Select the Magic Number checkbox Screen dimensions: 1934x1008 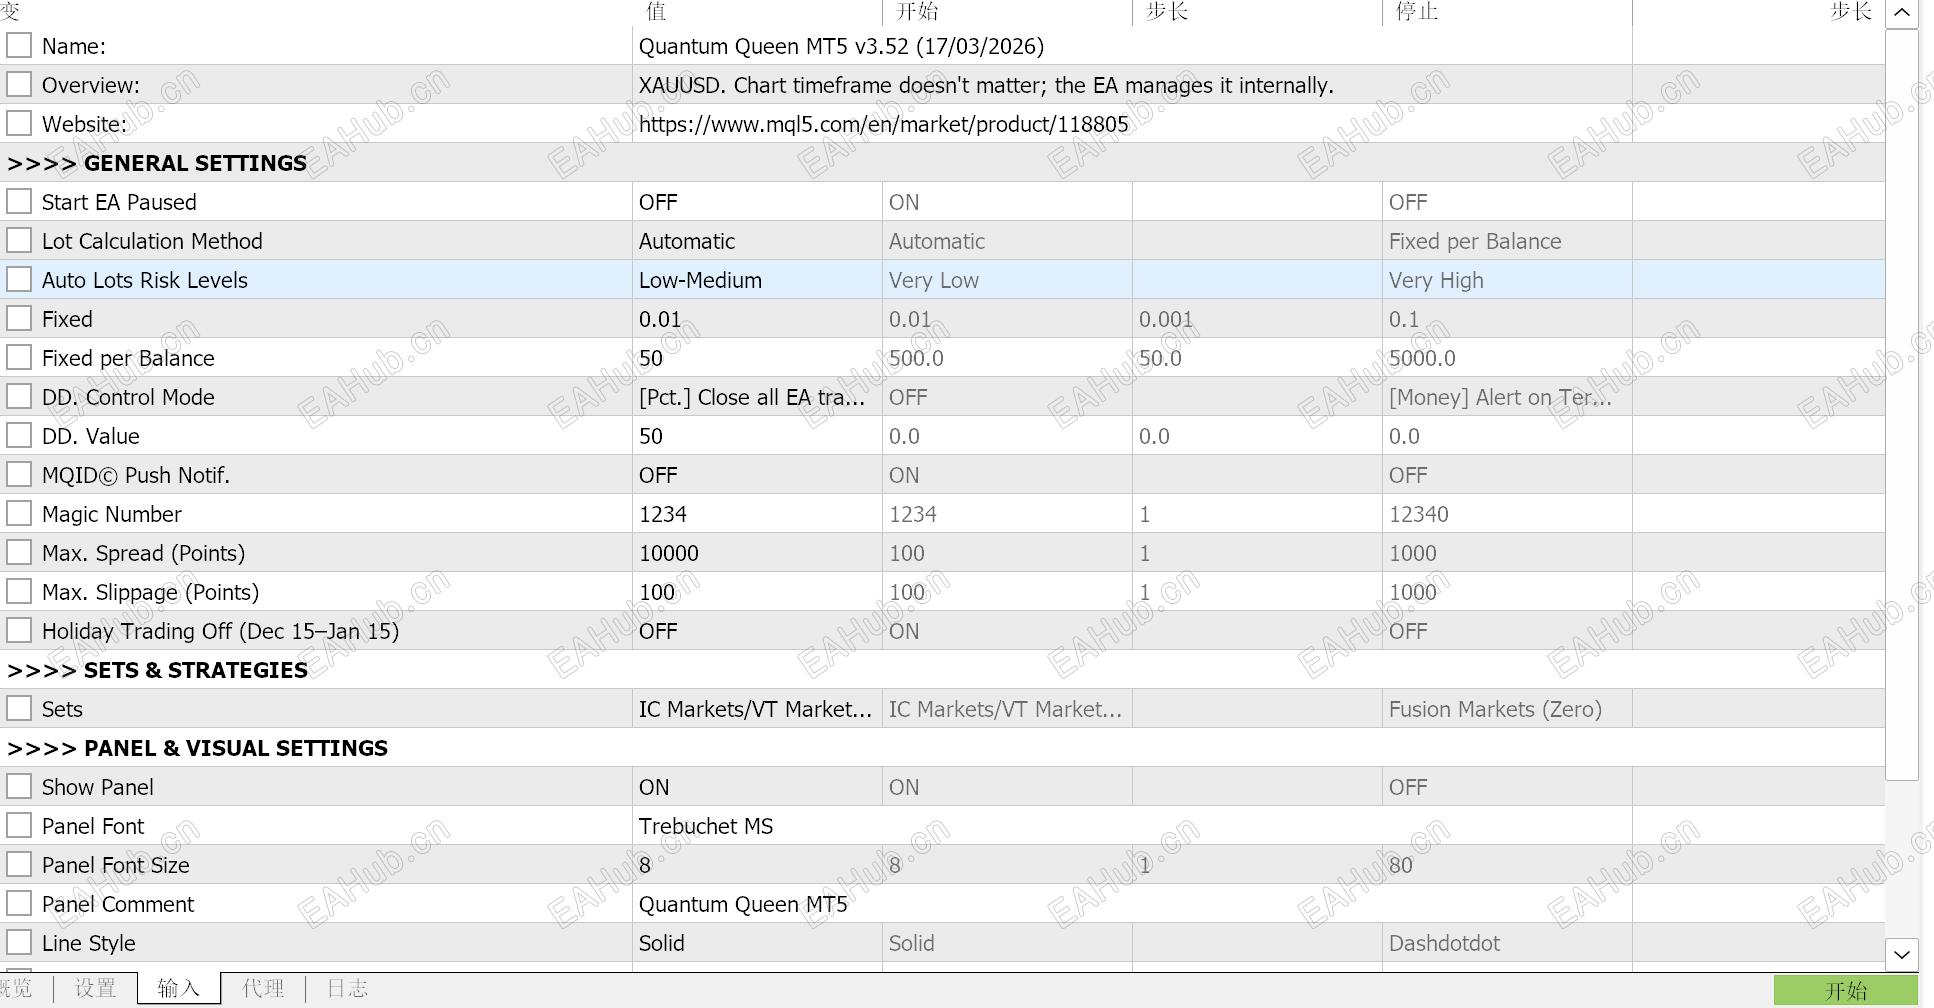click(x=19, y=514)
